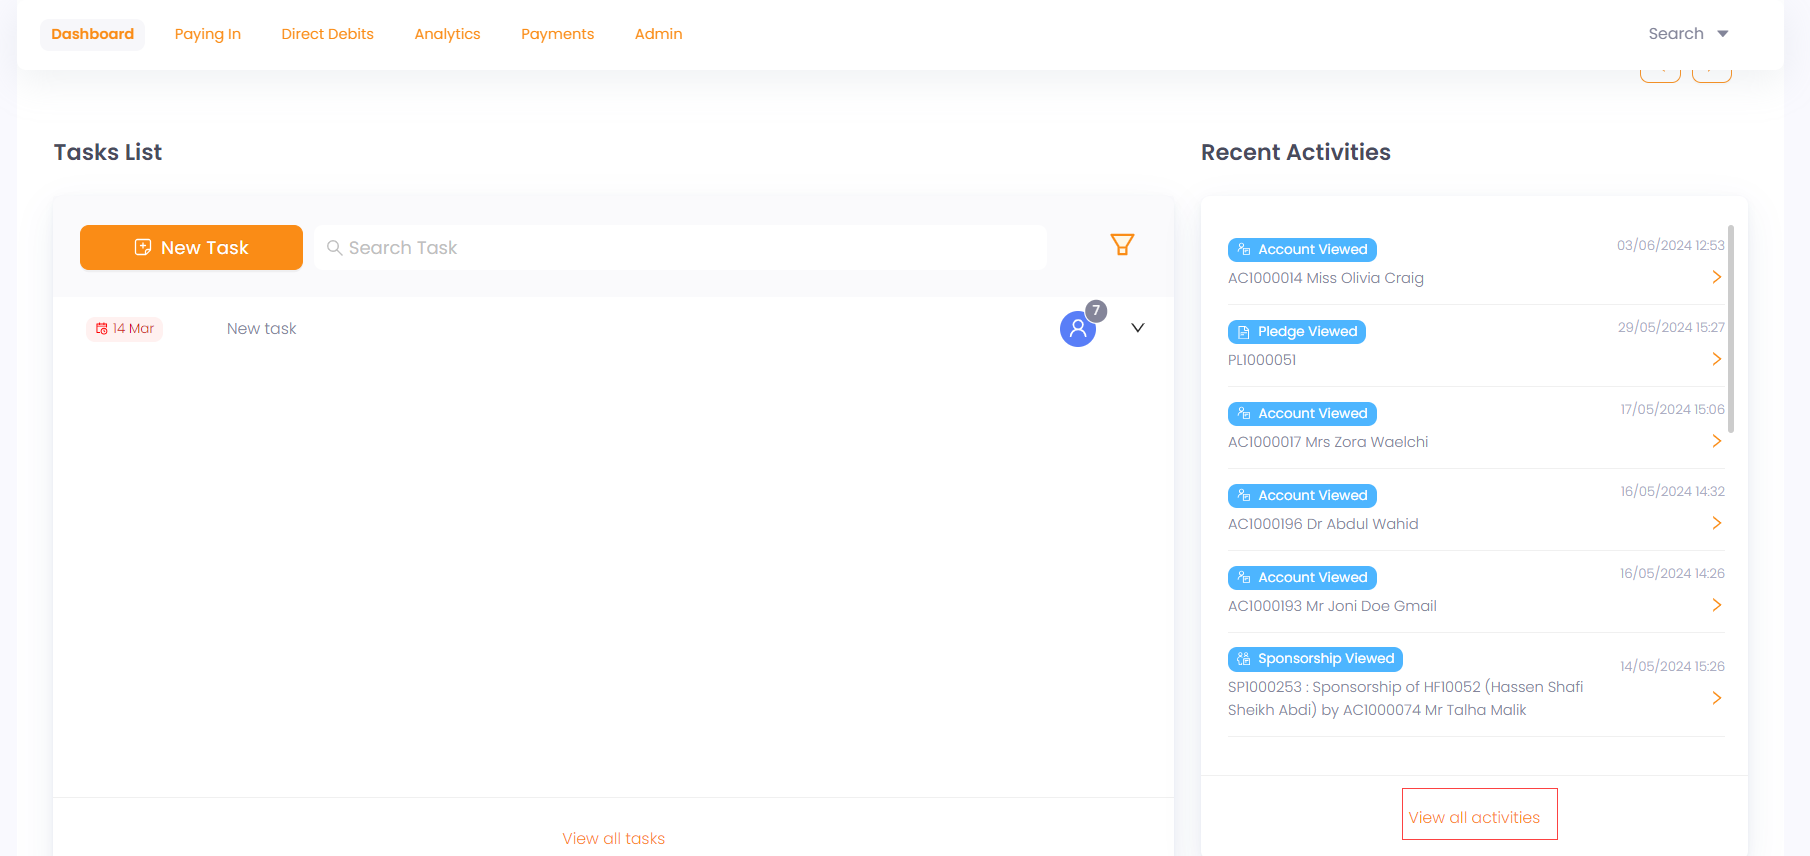Click Account Viewed badge for Abdul Wahid
This screenshot has height=856, width=1810.
1302,496
